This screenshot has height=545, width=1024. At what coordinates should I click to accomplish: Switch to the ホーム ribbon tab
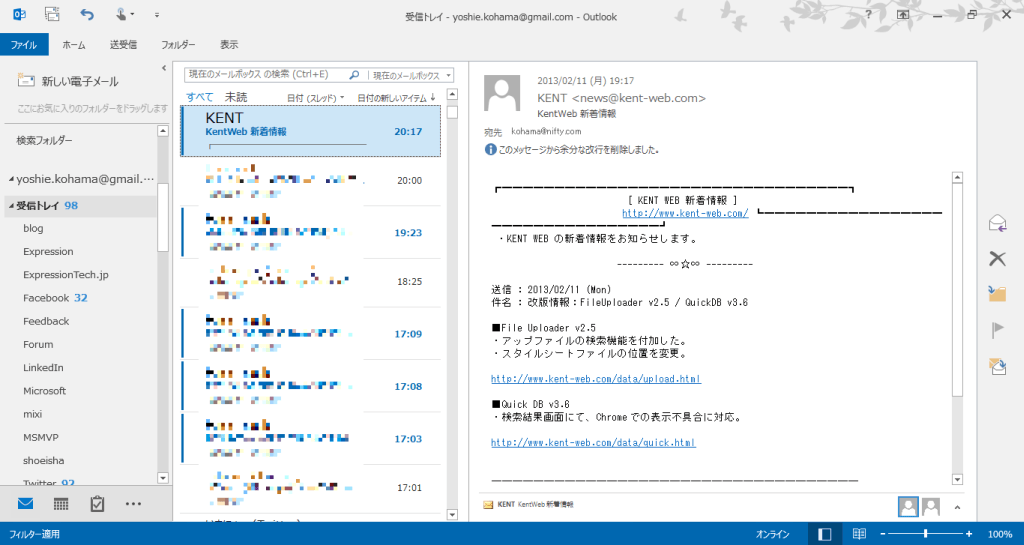point(74,44)
